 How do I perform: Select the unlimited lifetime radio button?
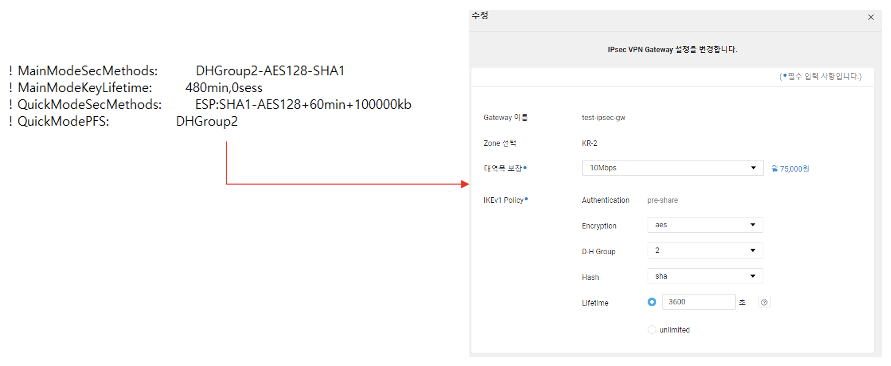(652, 330)
